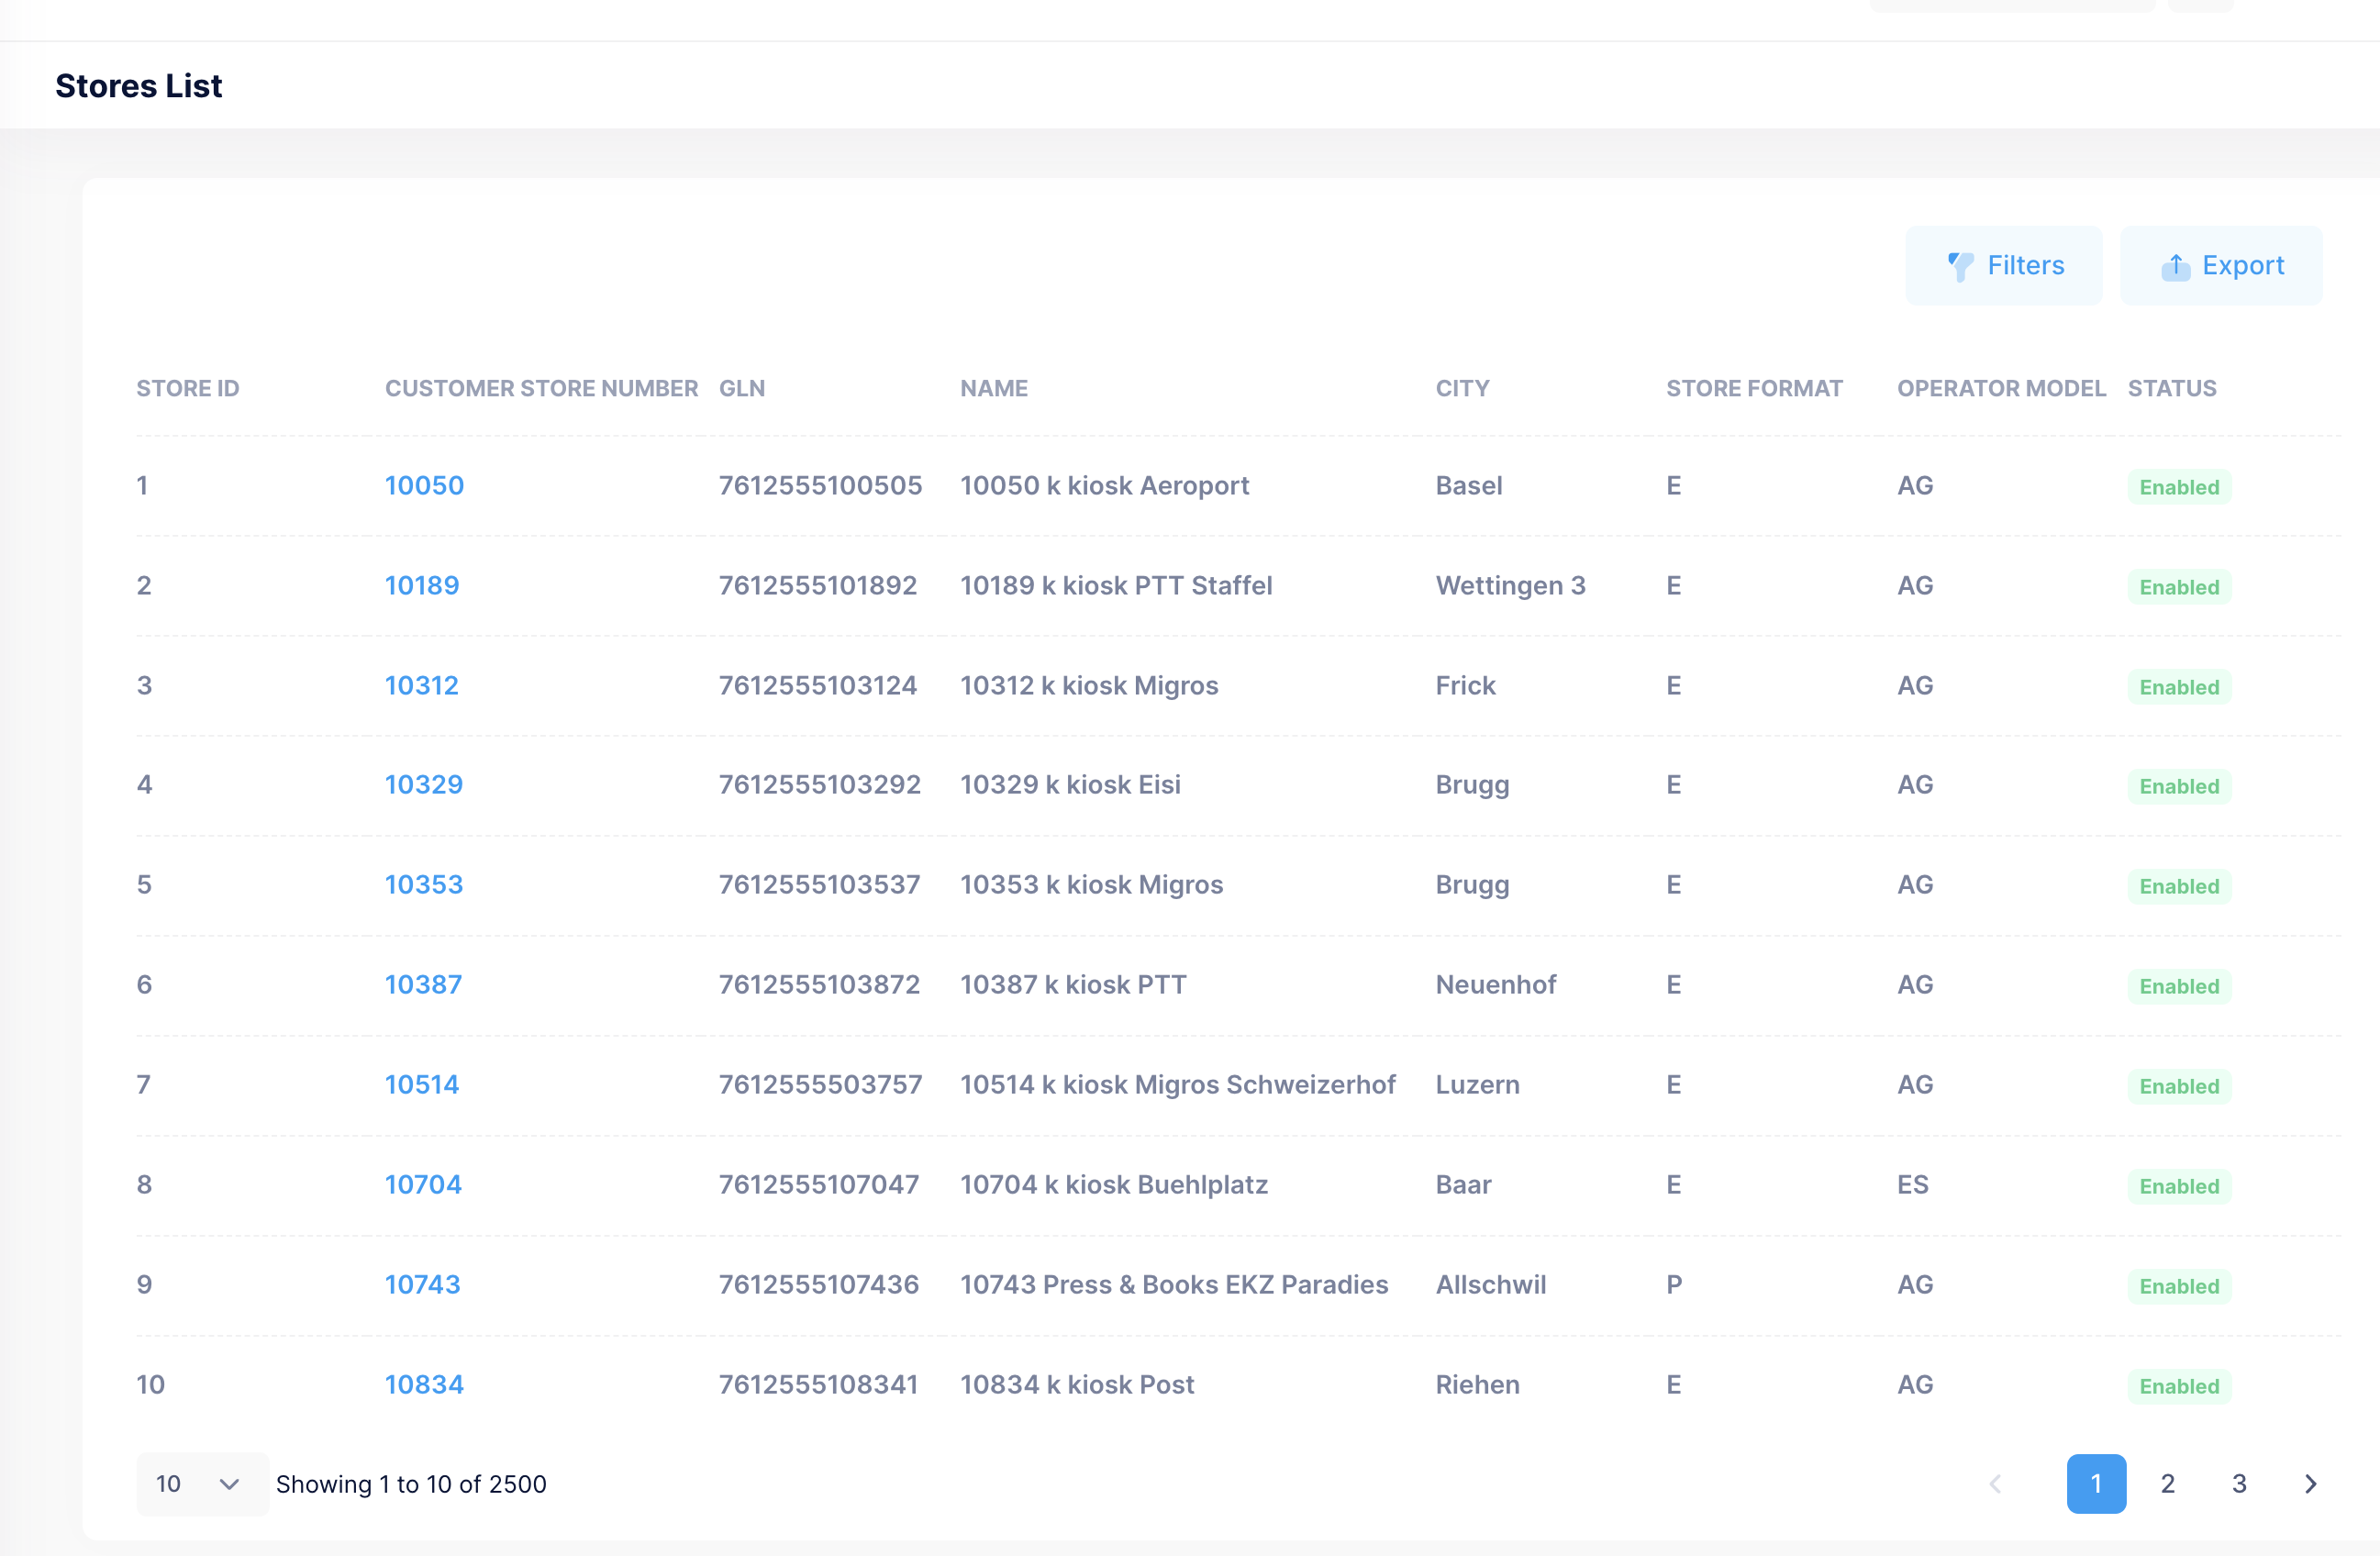Click the OPERATOR MODEL column header
This screenshot has width=2380, height=1556.
(x=2002, y=388)
